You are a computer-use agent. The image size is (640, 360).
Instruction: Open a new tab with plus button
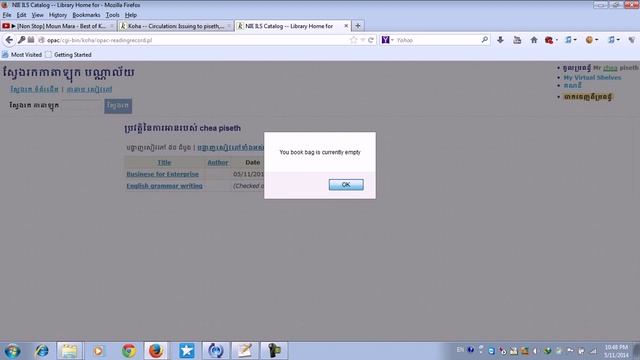coord(358,26)
